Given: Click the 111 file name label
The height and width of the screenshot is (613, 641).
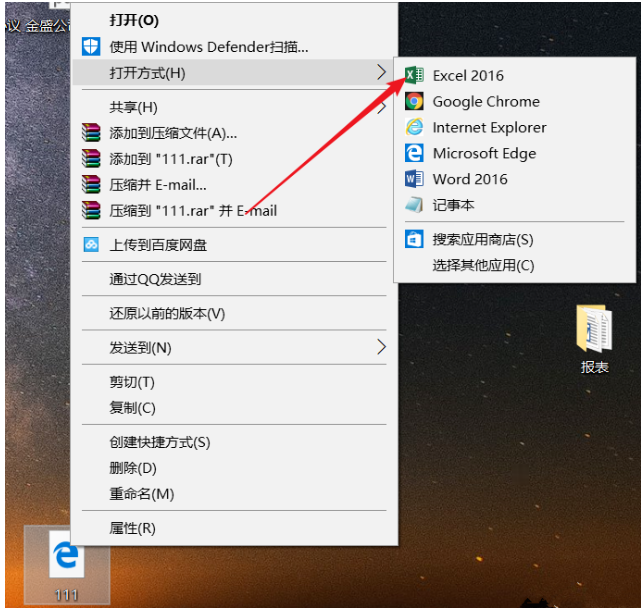Looking at the screenshot, I should pyautogui.click(x=67, y=595).
